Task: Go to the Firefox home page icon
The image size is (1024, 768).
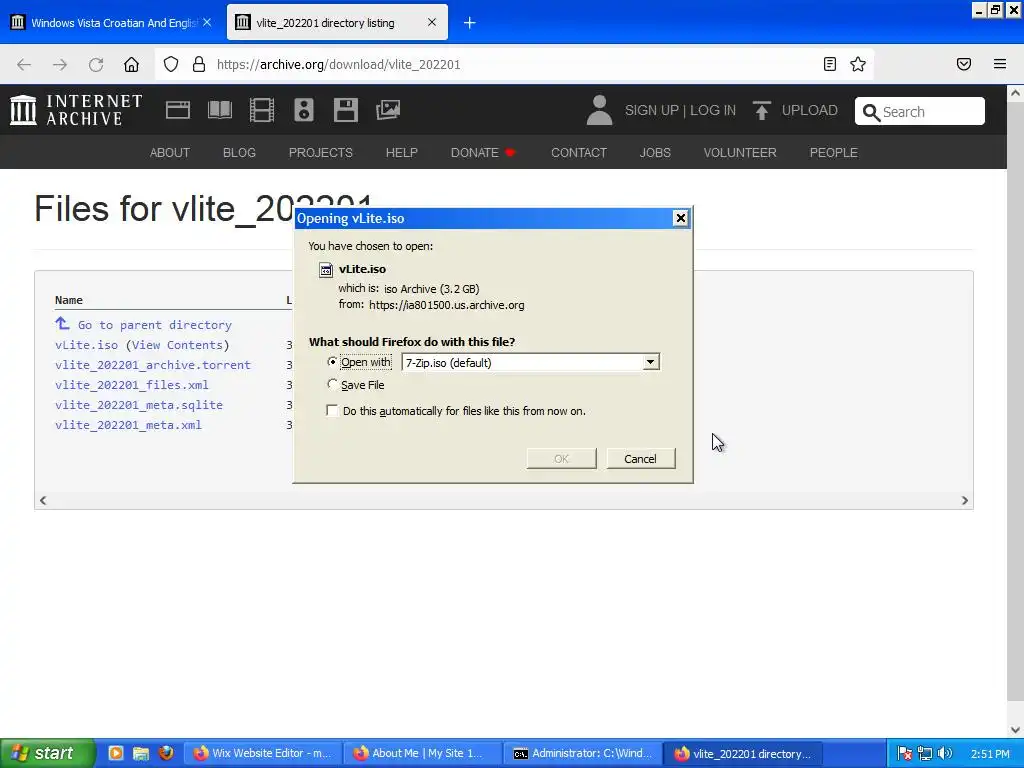Action: click(x=131, y=64)
